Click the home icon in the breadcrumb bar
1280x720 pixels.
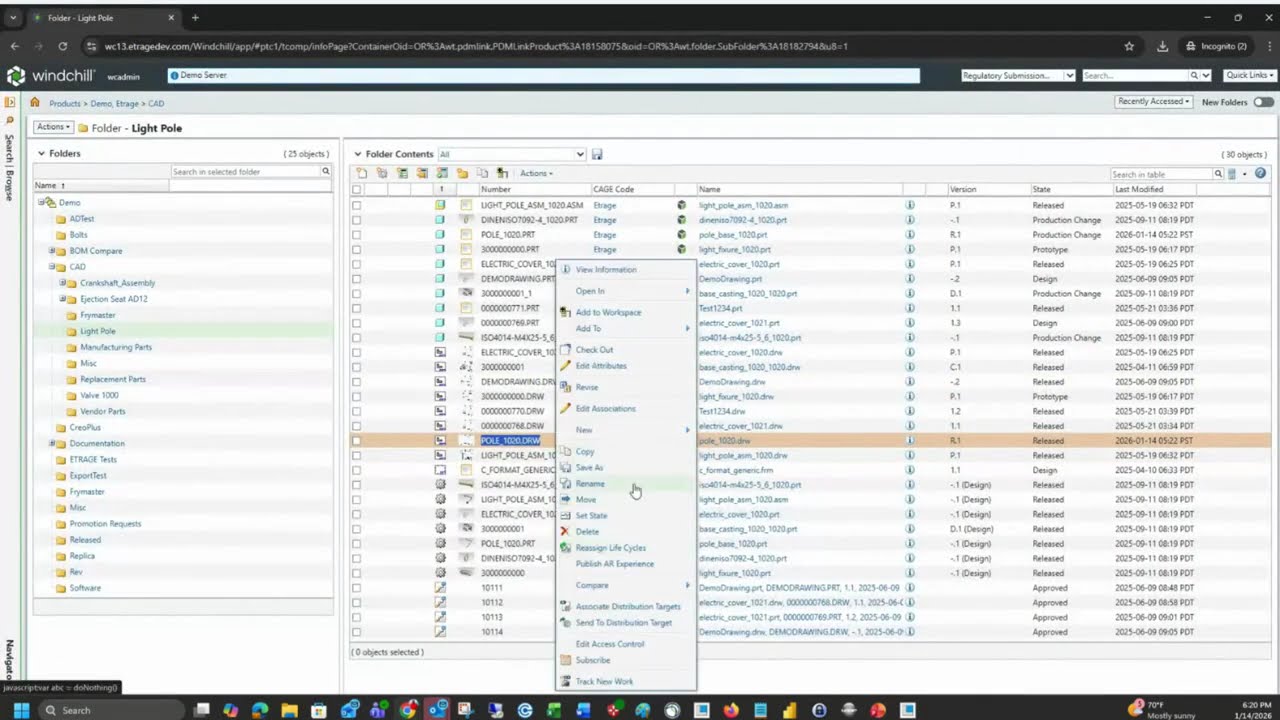coord(35,103)
